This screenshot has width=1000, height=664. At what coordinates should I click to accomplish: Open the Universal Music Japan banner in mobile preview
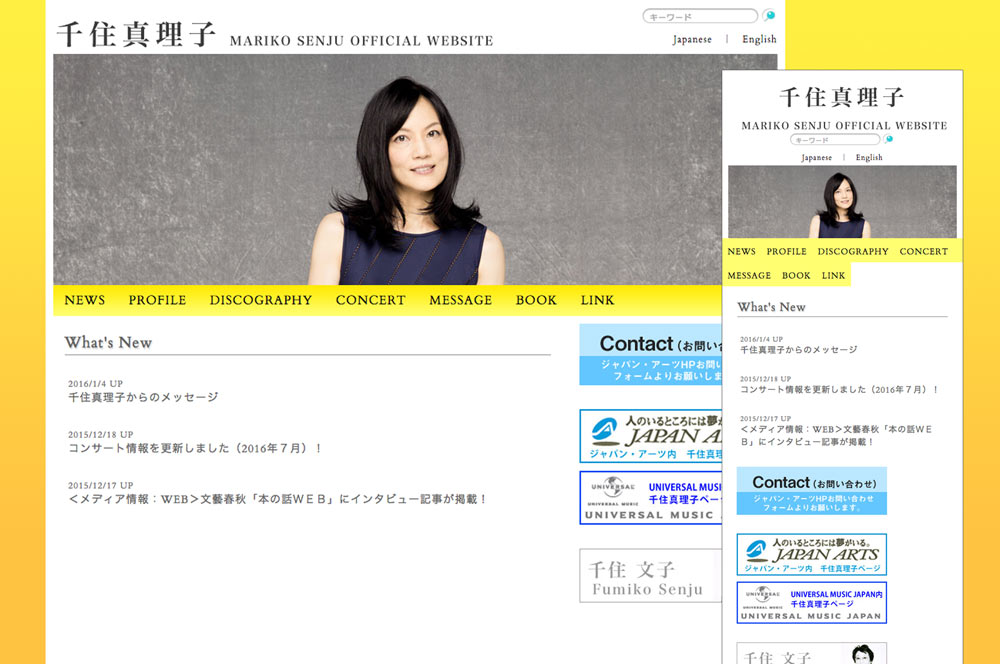tap(811, 603)
